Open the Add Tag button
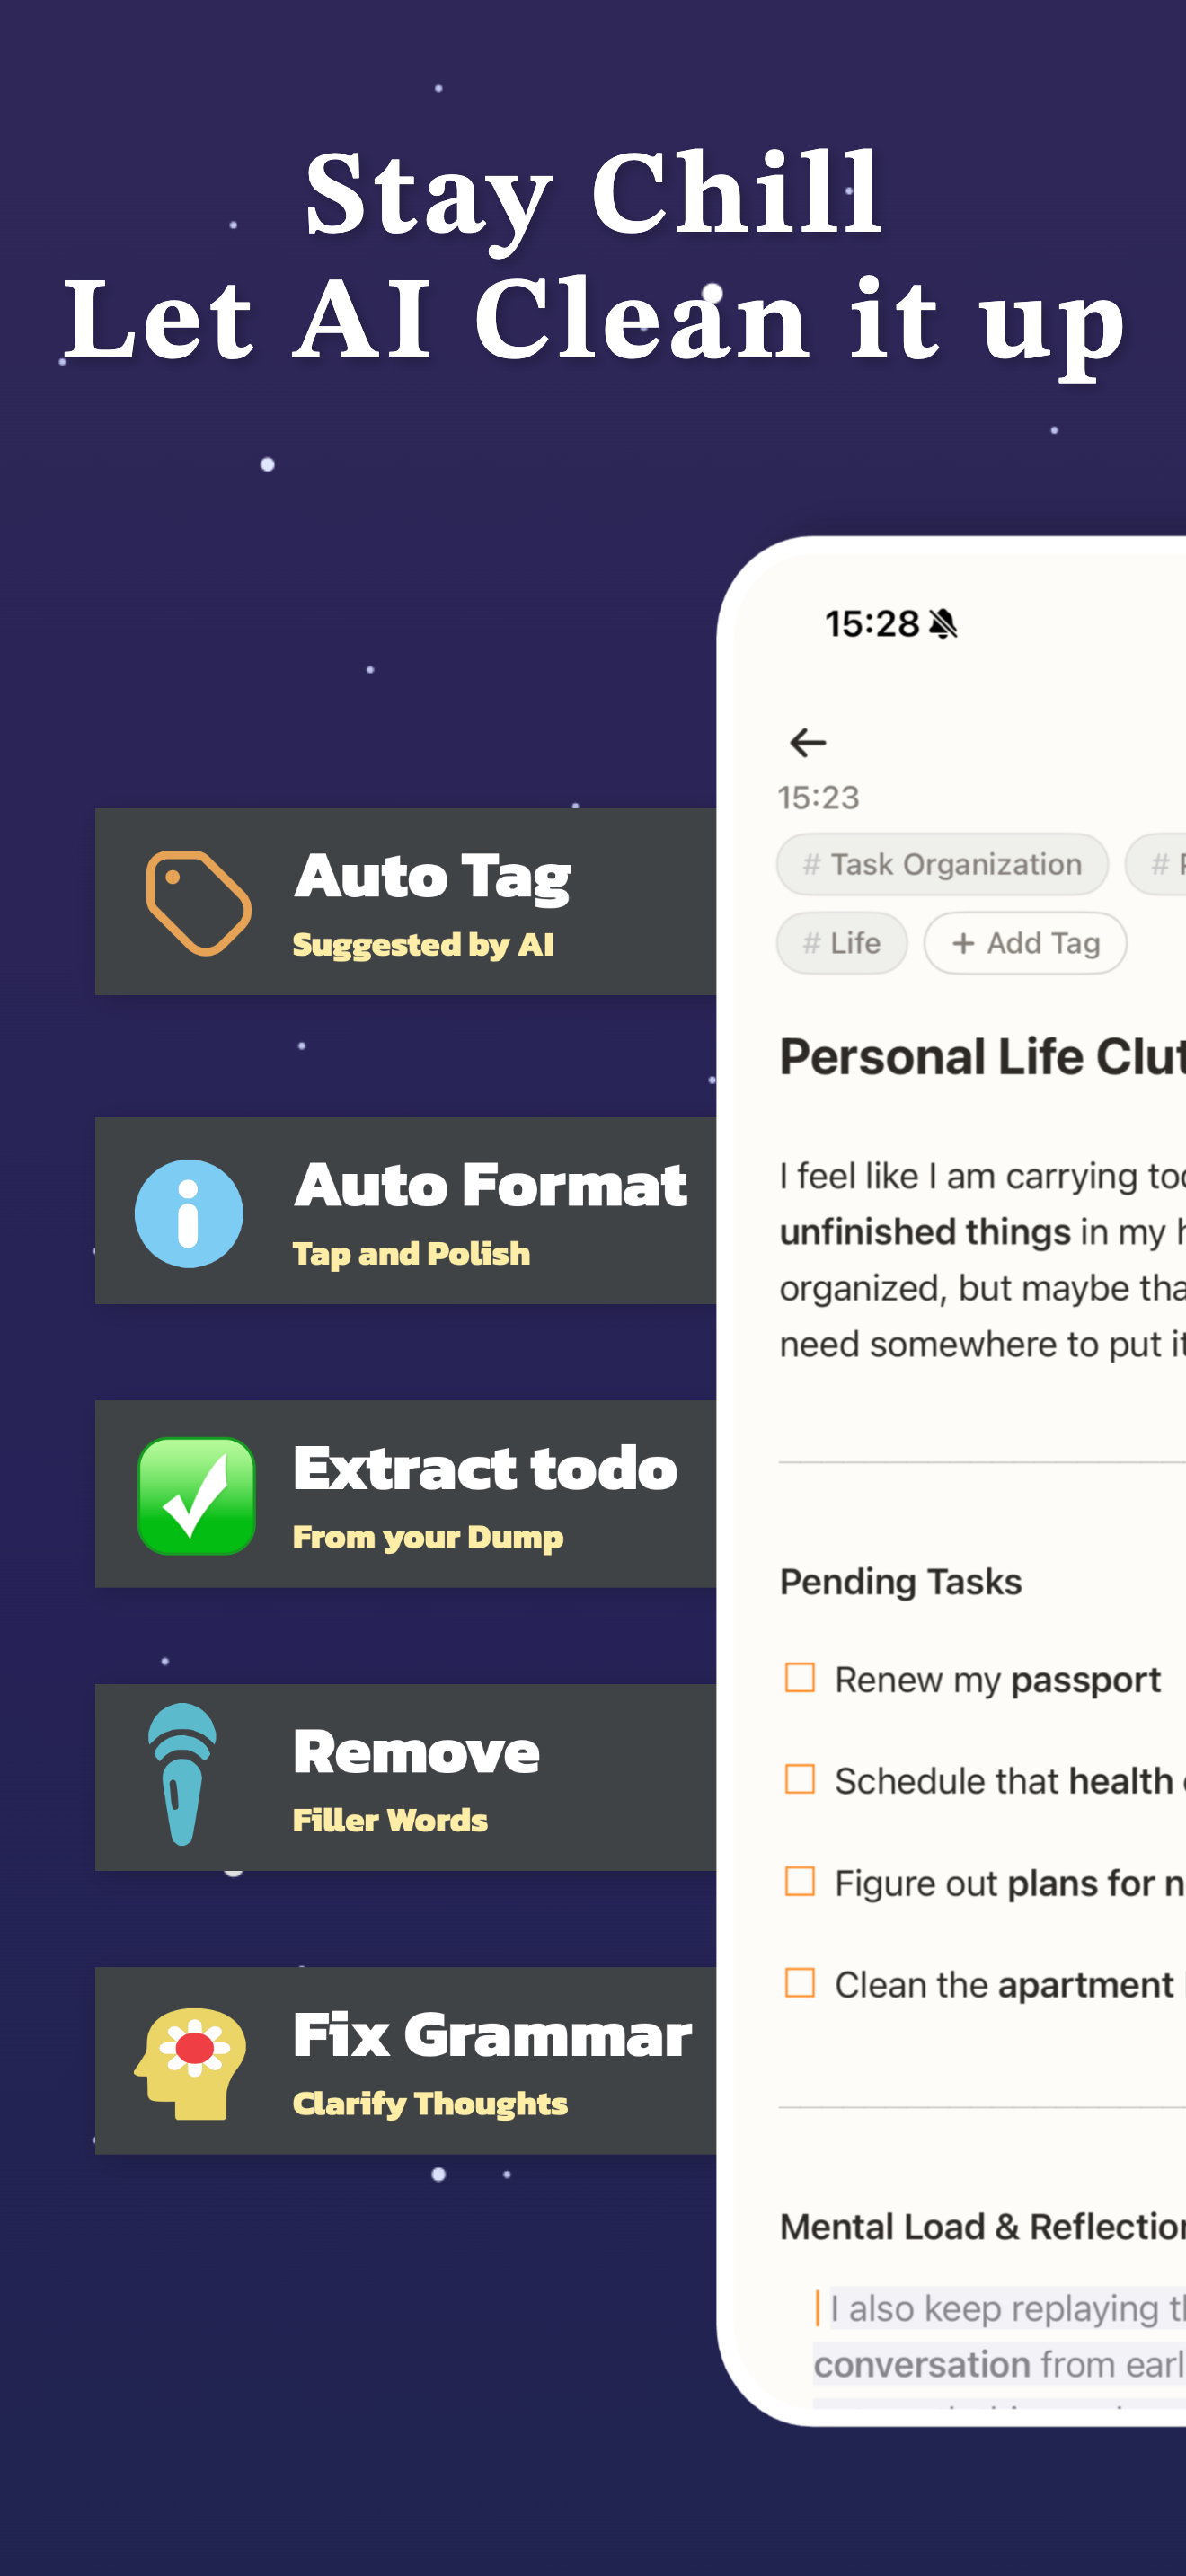 tap(1024, 943)
